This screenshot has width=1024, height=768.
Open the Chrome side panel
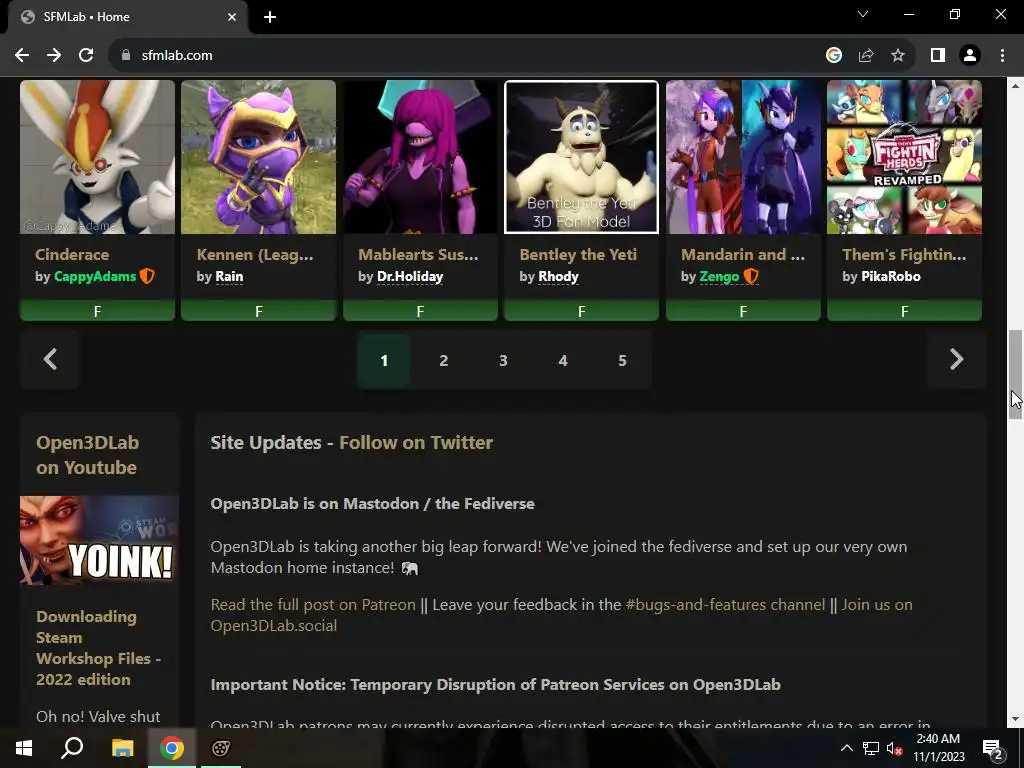[938, 56]
